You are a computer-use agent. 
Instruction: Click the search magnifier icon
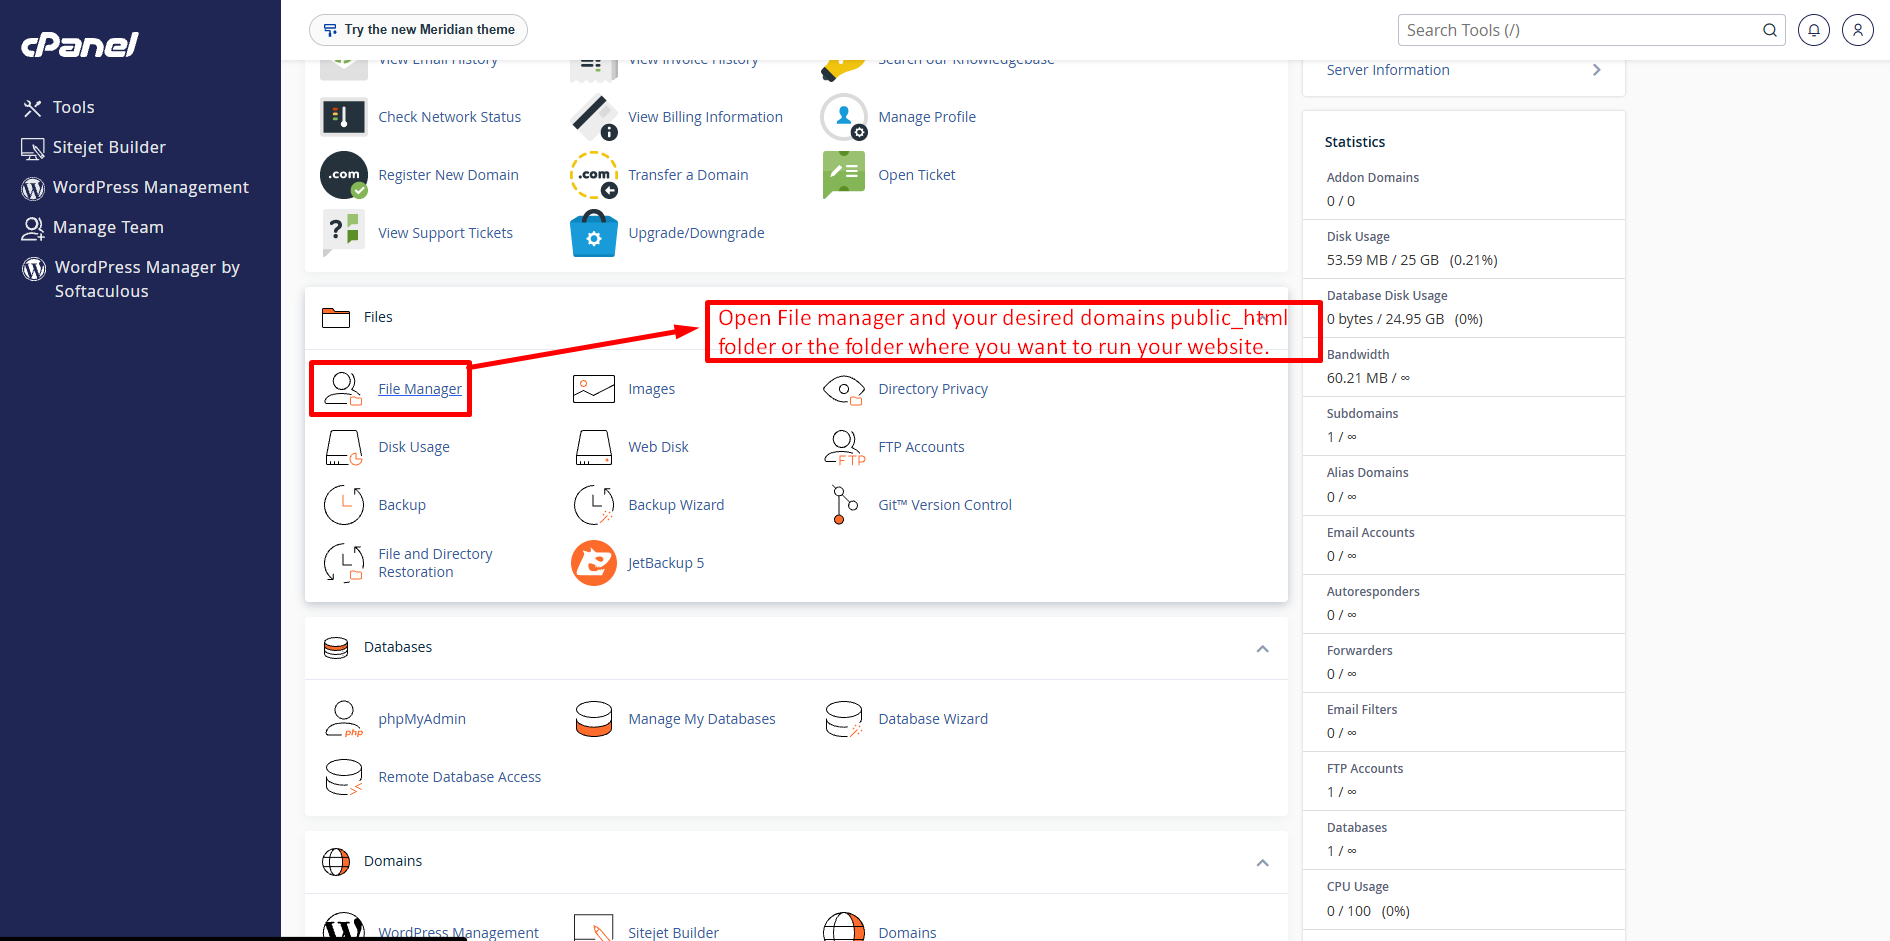tap(1769, 30)
